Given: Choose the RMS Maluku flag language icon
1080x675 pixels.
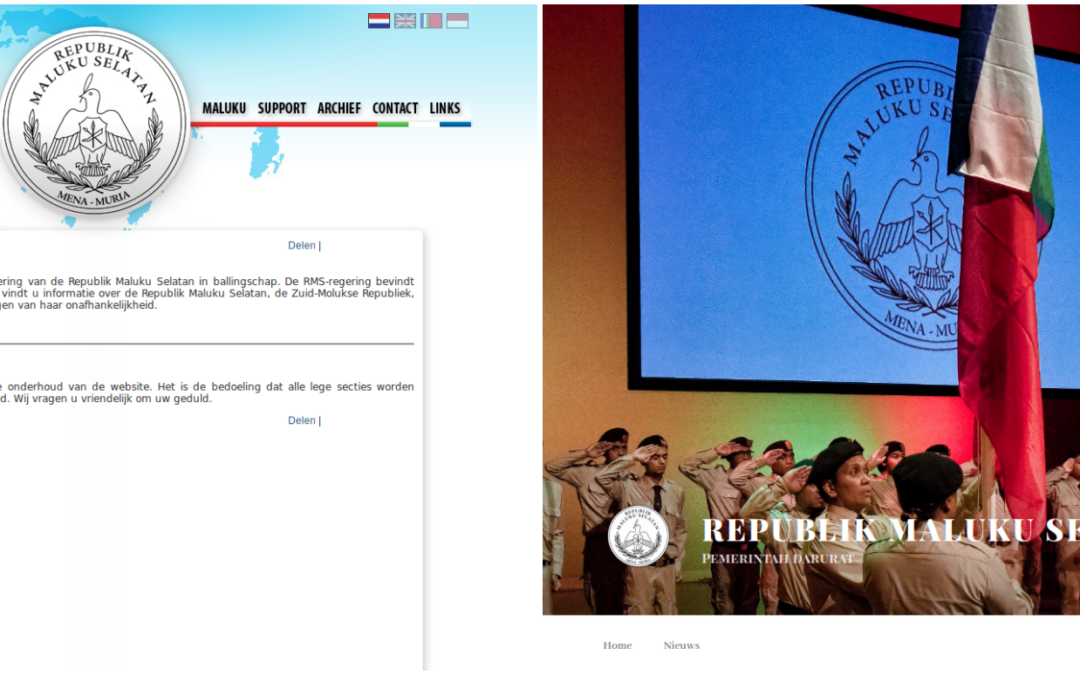Looking at the screenshot, I should 431,21.
